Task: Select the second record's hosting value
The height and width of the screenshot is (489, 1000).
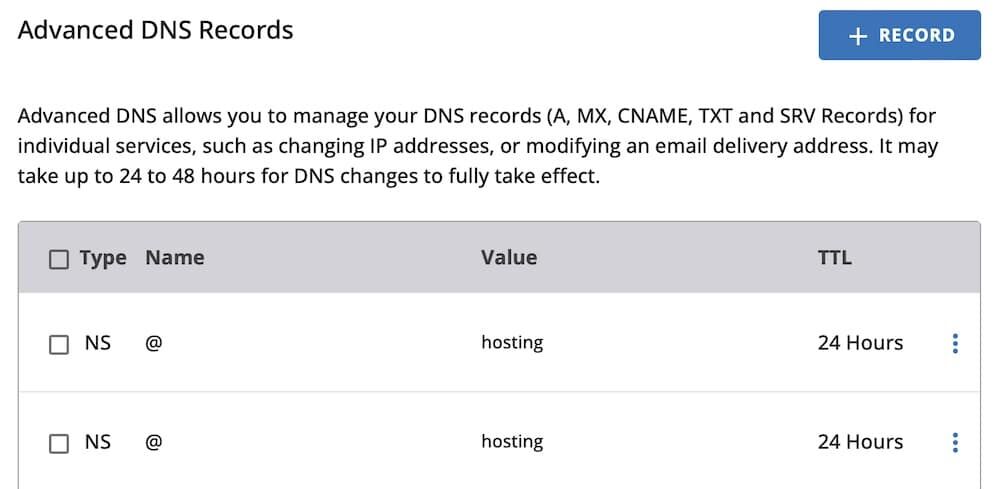Action: [x=512, y=442]
